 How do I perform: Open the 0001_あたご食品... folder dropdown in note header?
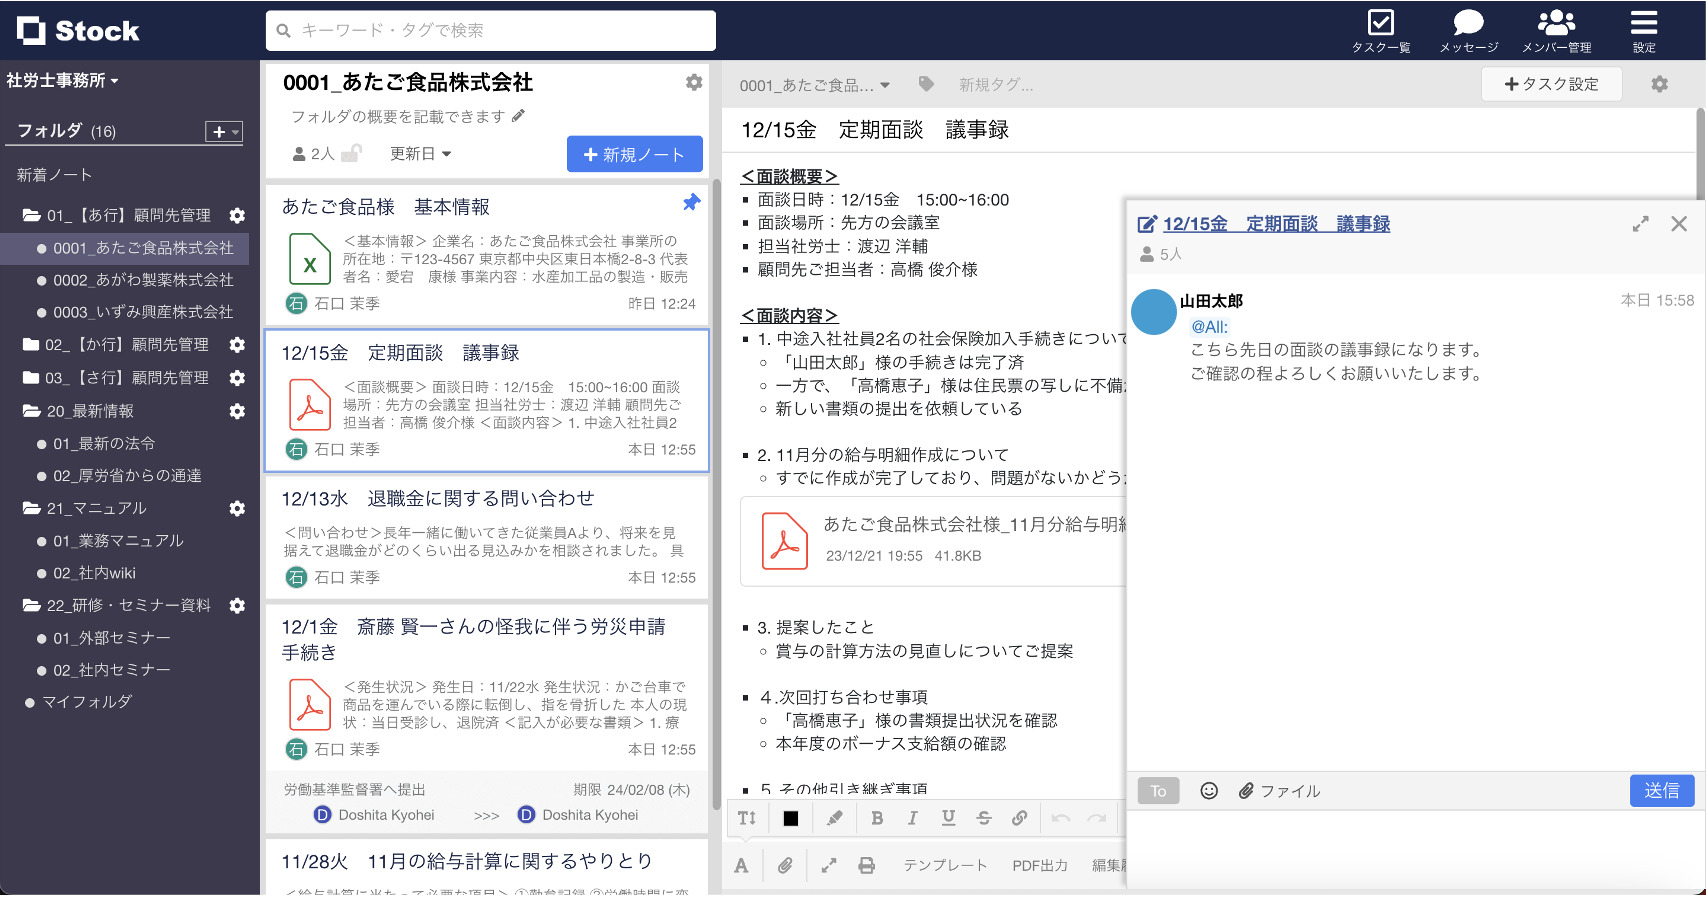click(x=814, y=85)
